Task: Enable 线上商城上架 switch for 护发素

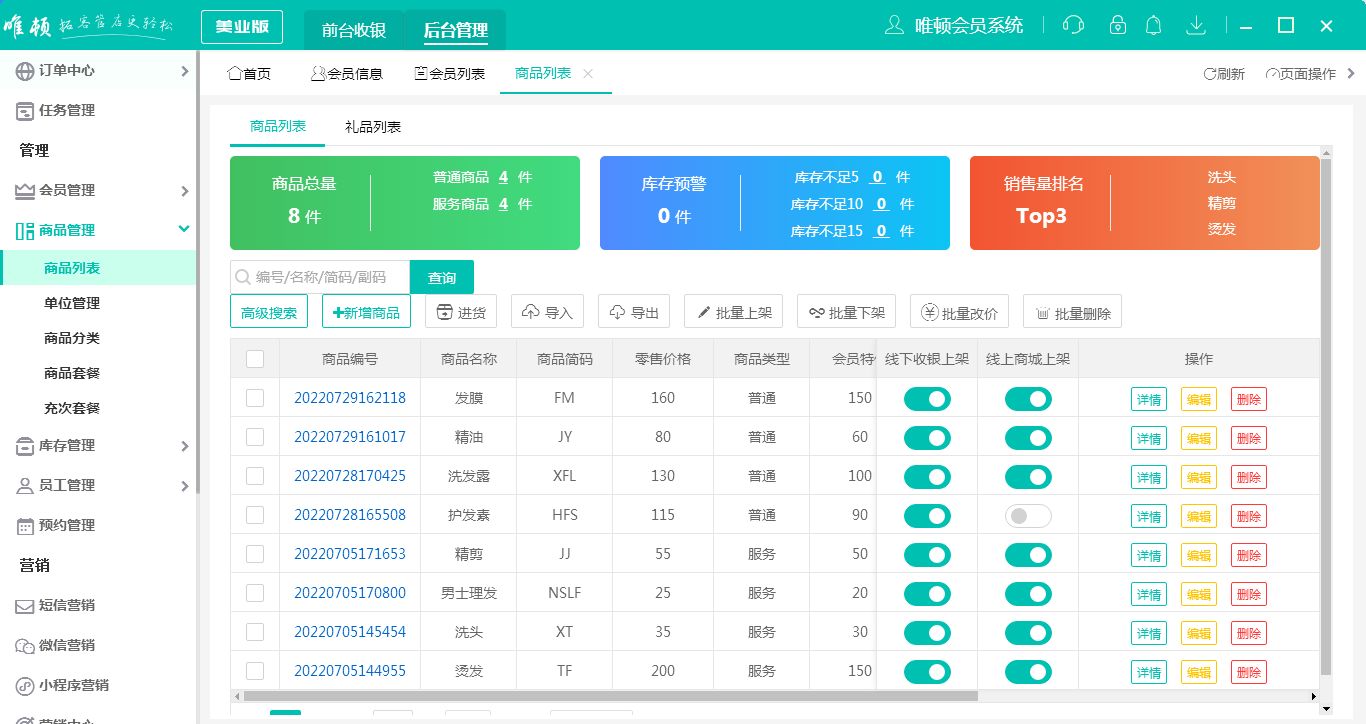Action: pos(1028,516)
